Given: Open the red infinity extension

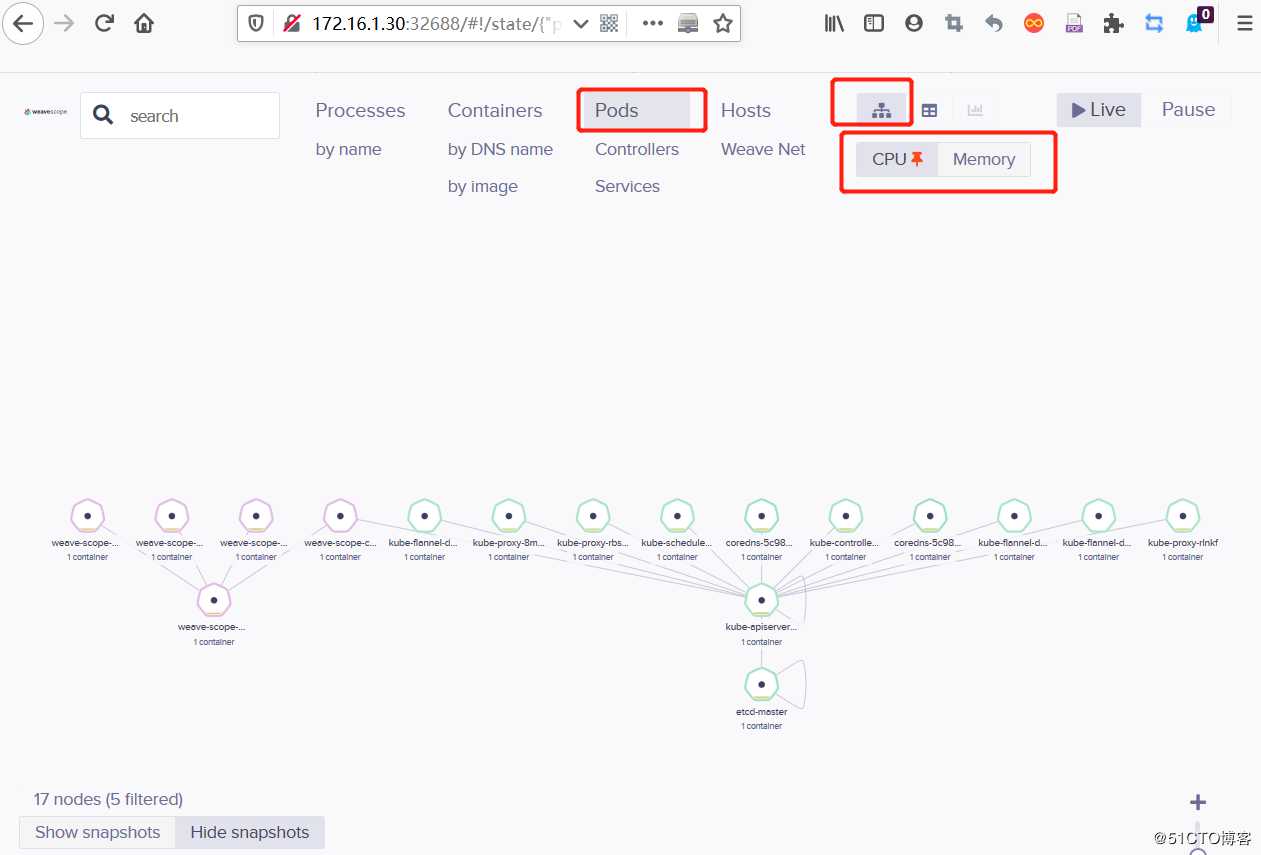Looking at the screenshot, I should coord(1034,24).
